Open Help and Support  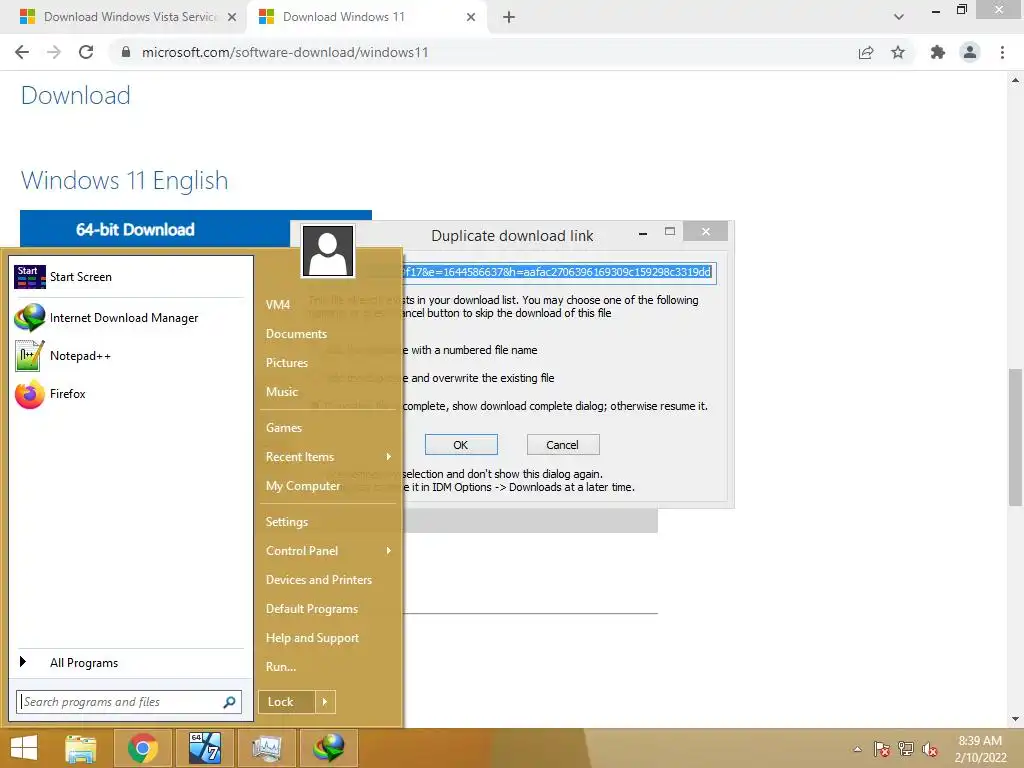[312, 638]
